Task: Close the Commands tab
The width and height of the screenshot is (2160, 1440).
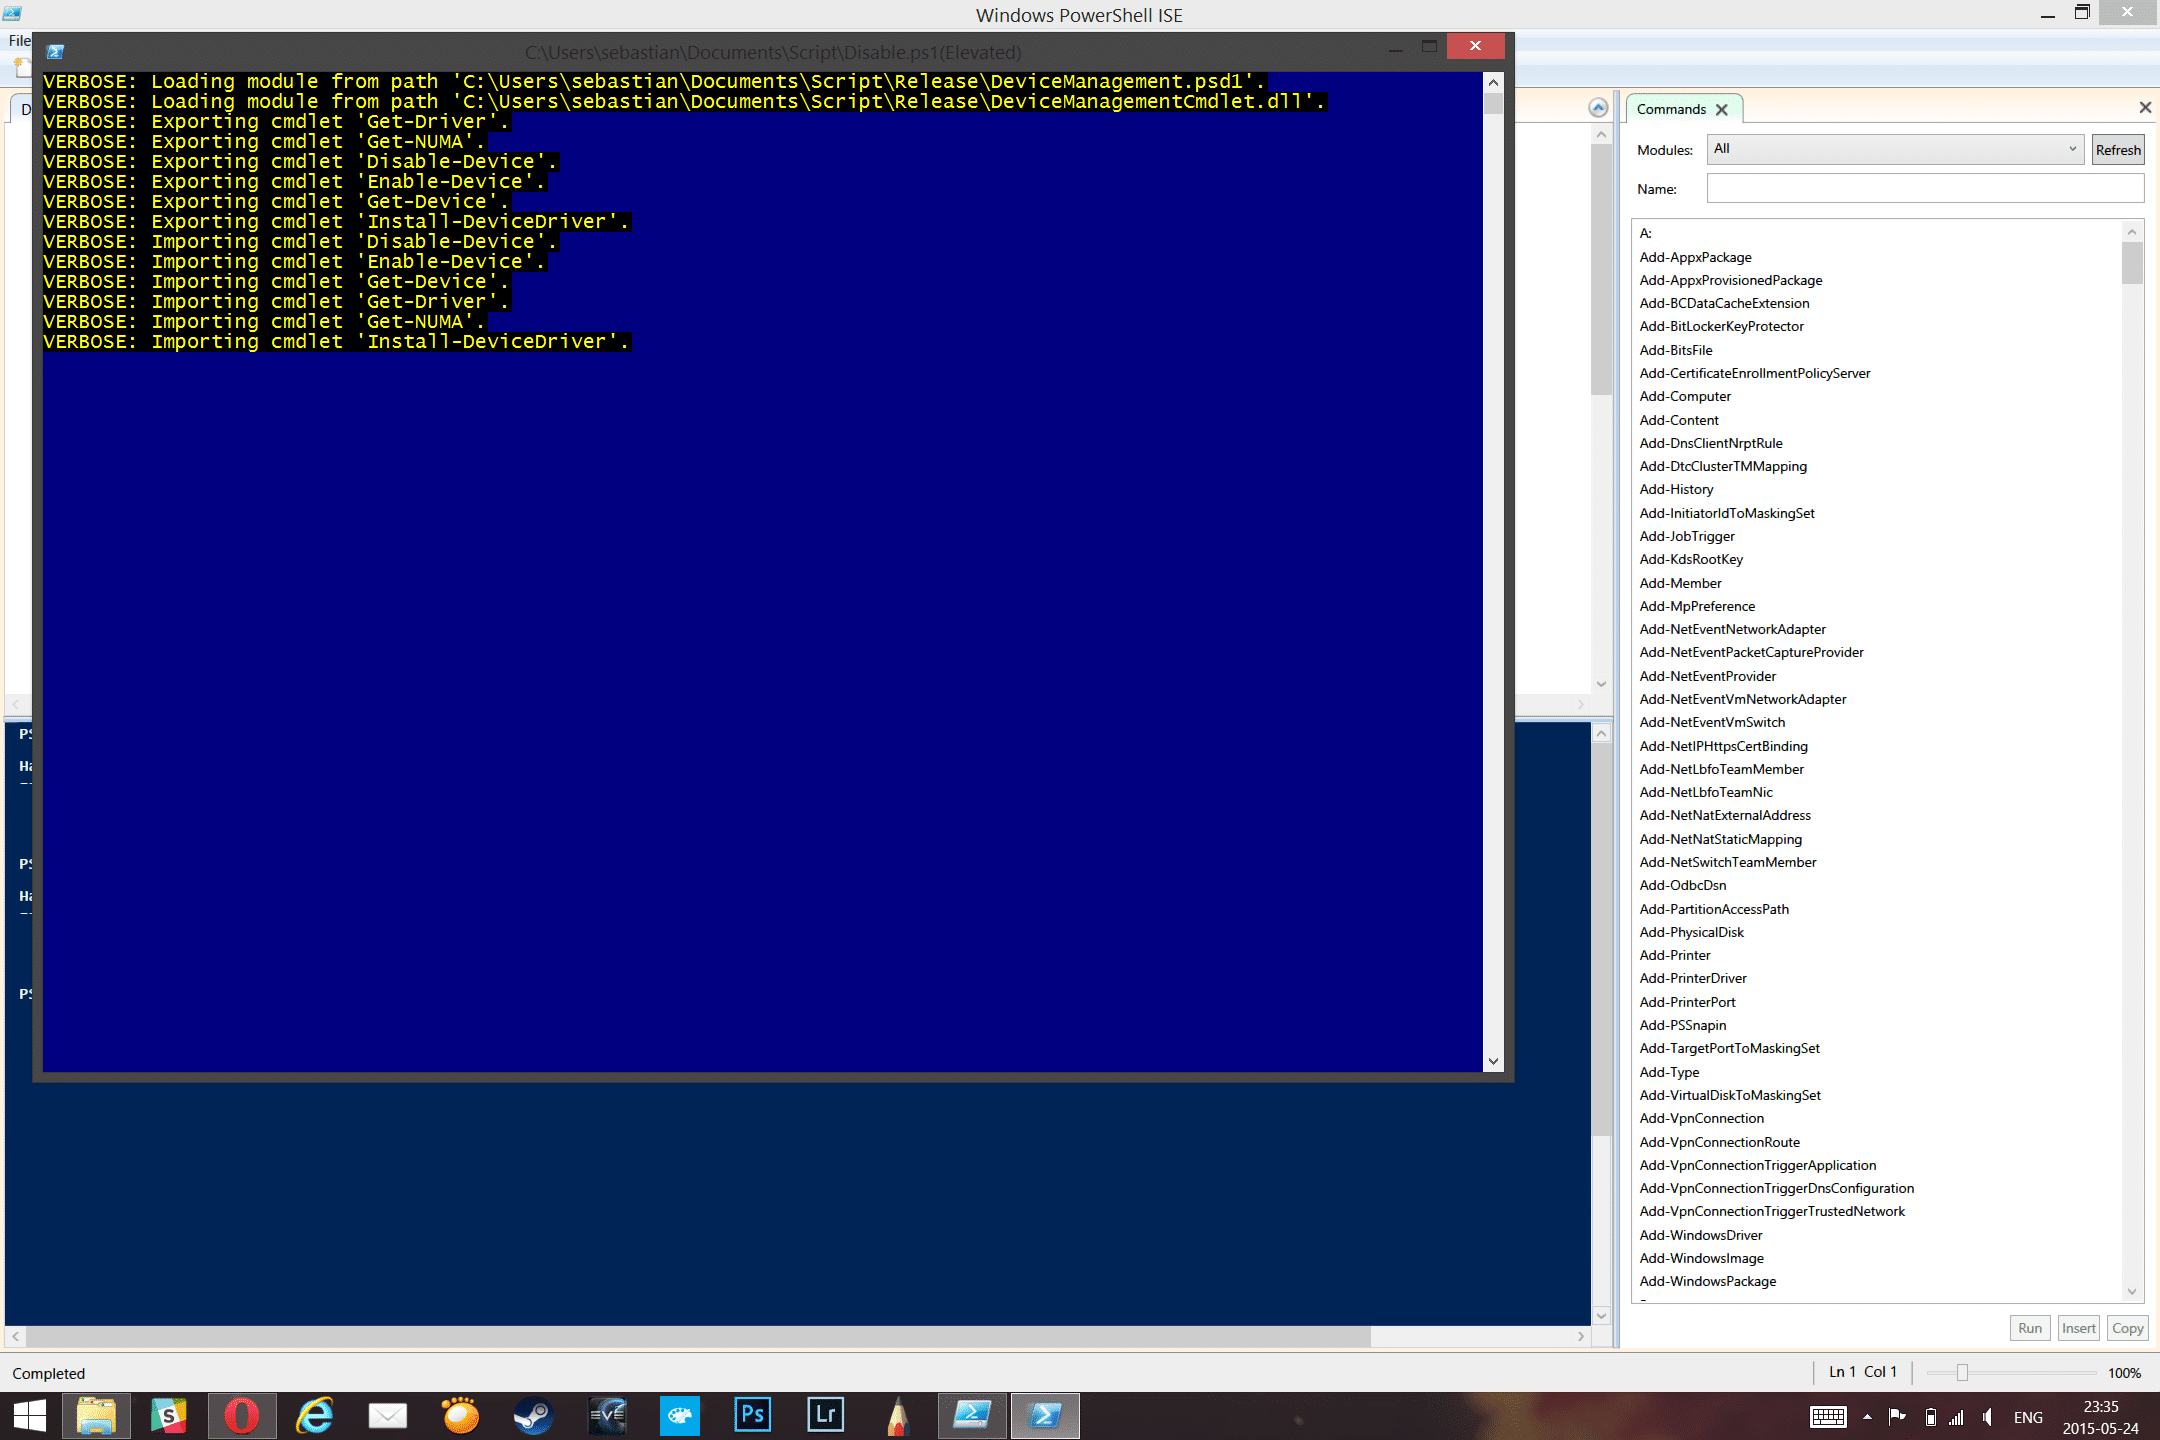Action: 1722,110
